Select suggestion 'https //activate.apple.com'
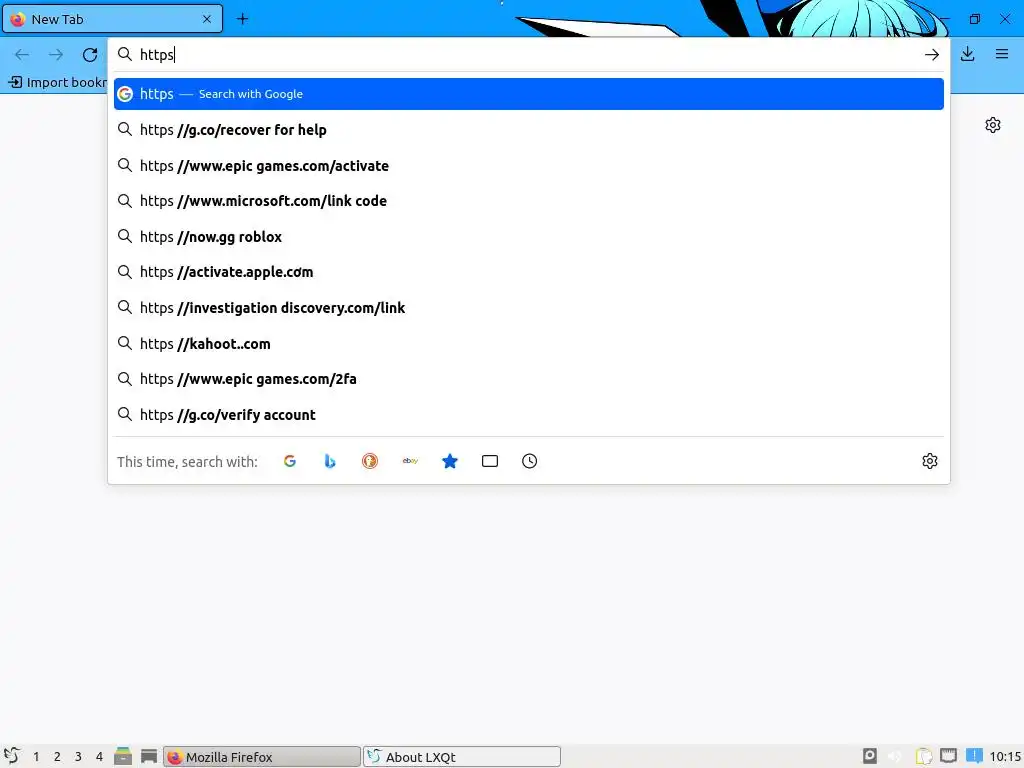The width and height of the screenshot is (1024, 768). pyautogui.click(x=529, y=272)
